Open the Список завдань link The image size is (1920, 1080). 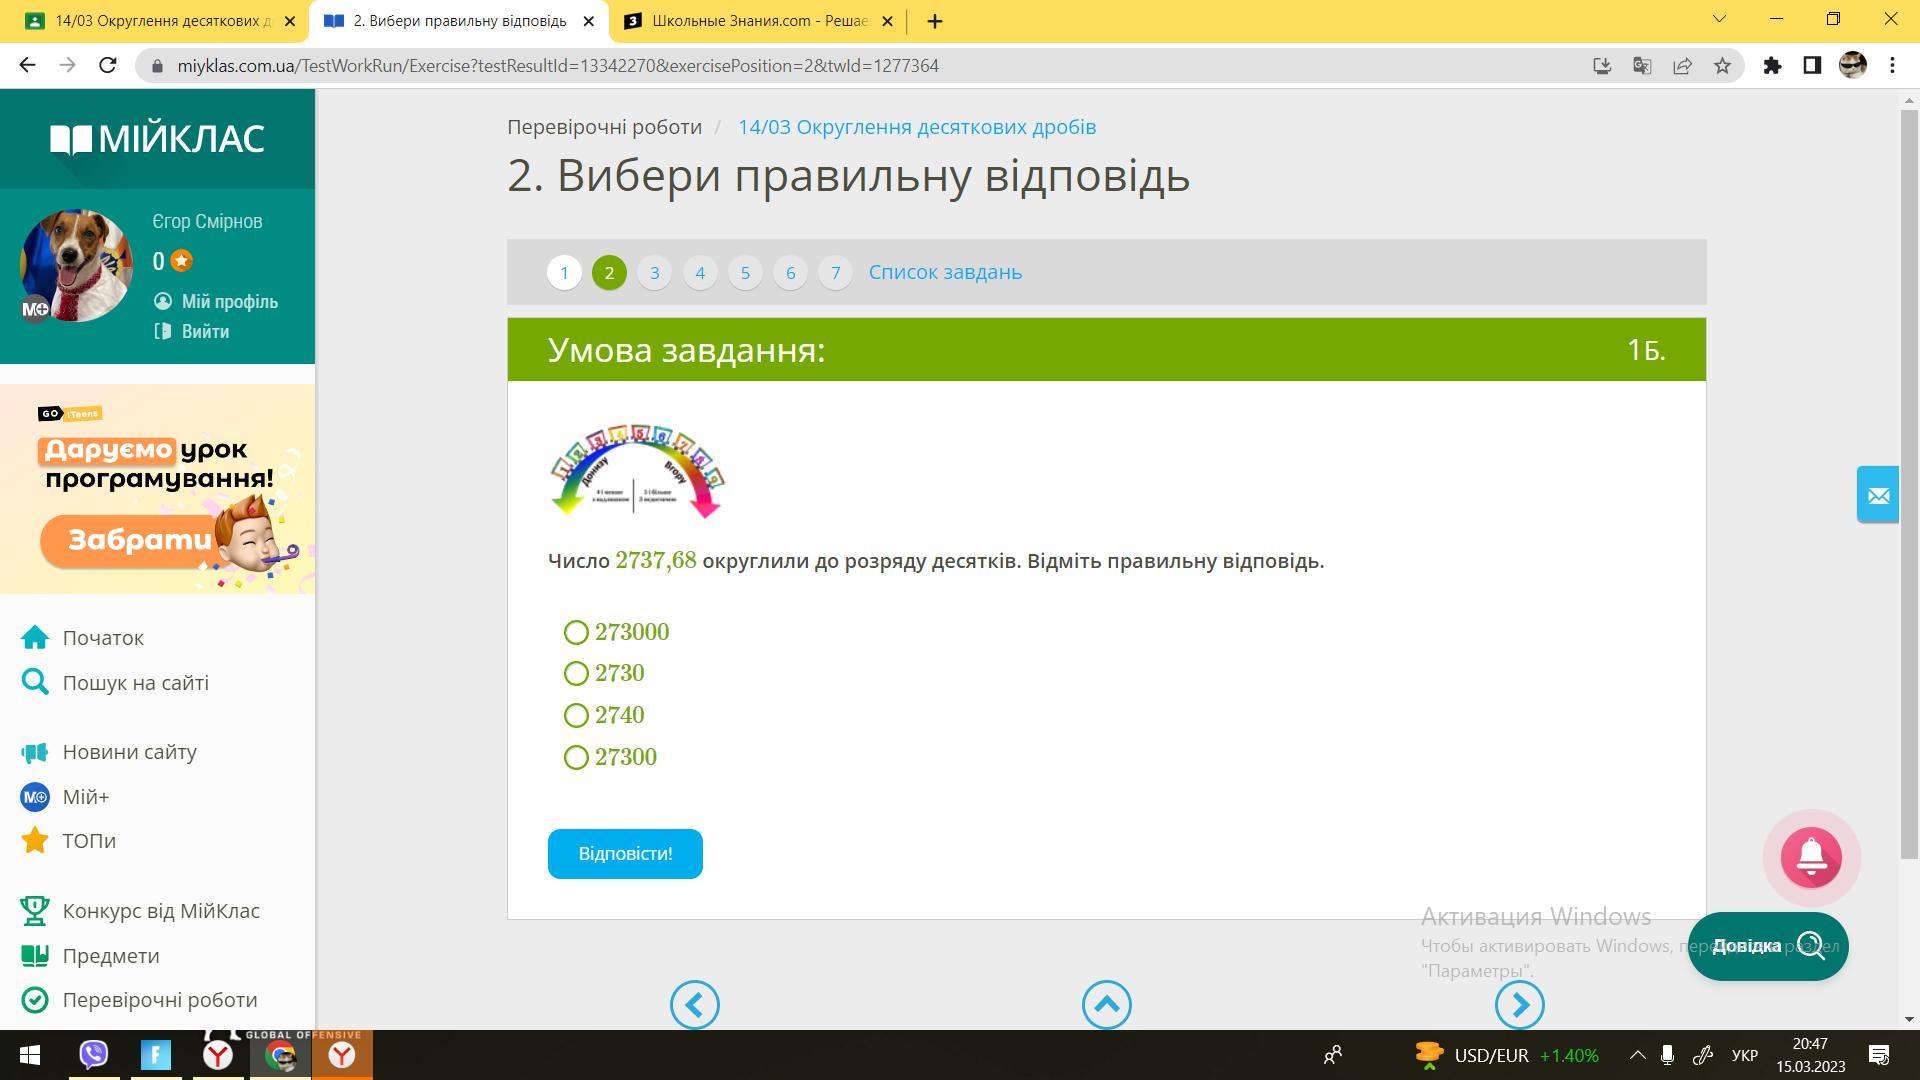(x=945, y=272)
